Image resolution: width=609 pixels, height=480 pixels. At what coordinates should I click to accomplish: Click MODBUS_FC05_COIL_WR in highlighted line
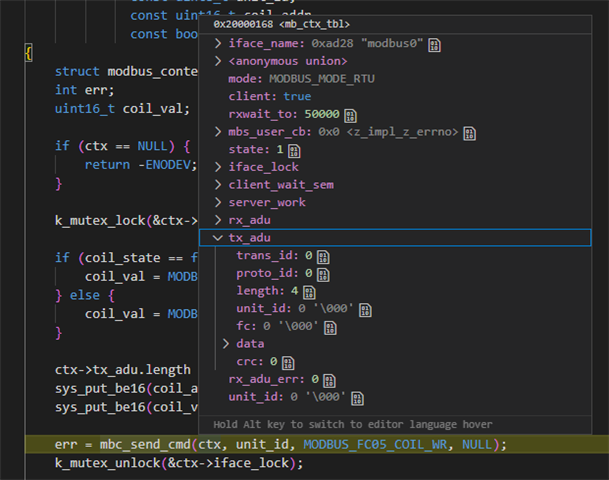375,444
